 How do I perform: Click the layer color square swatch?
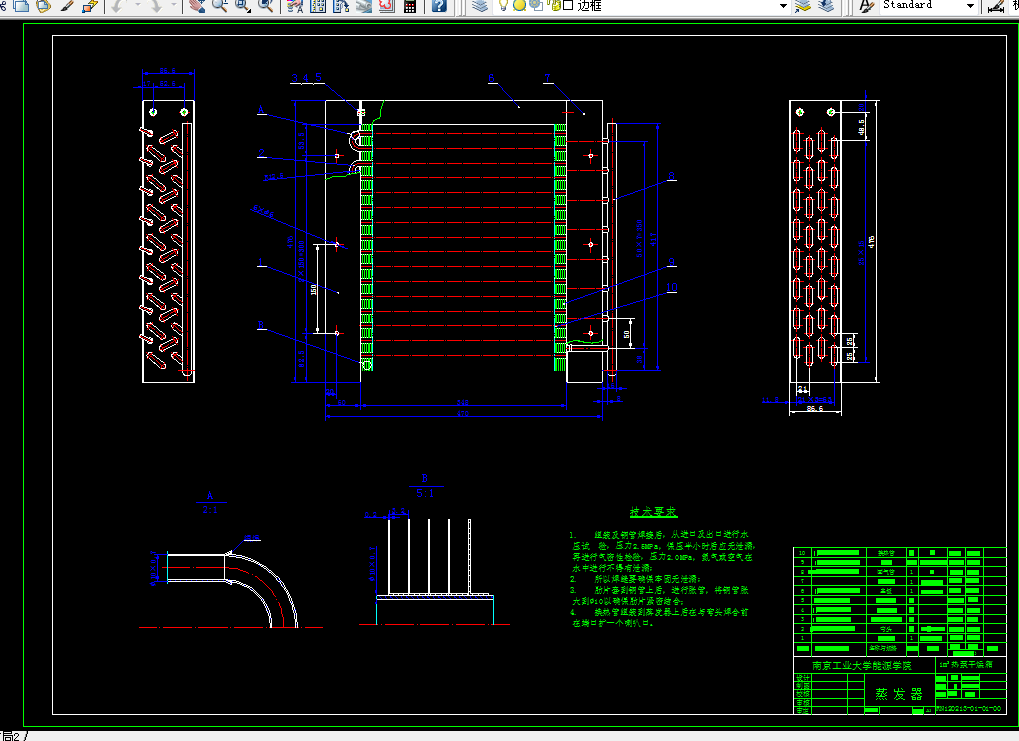point(568,6)
